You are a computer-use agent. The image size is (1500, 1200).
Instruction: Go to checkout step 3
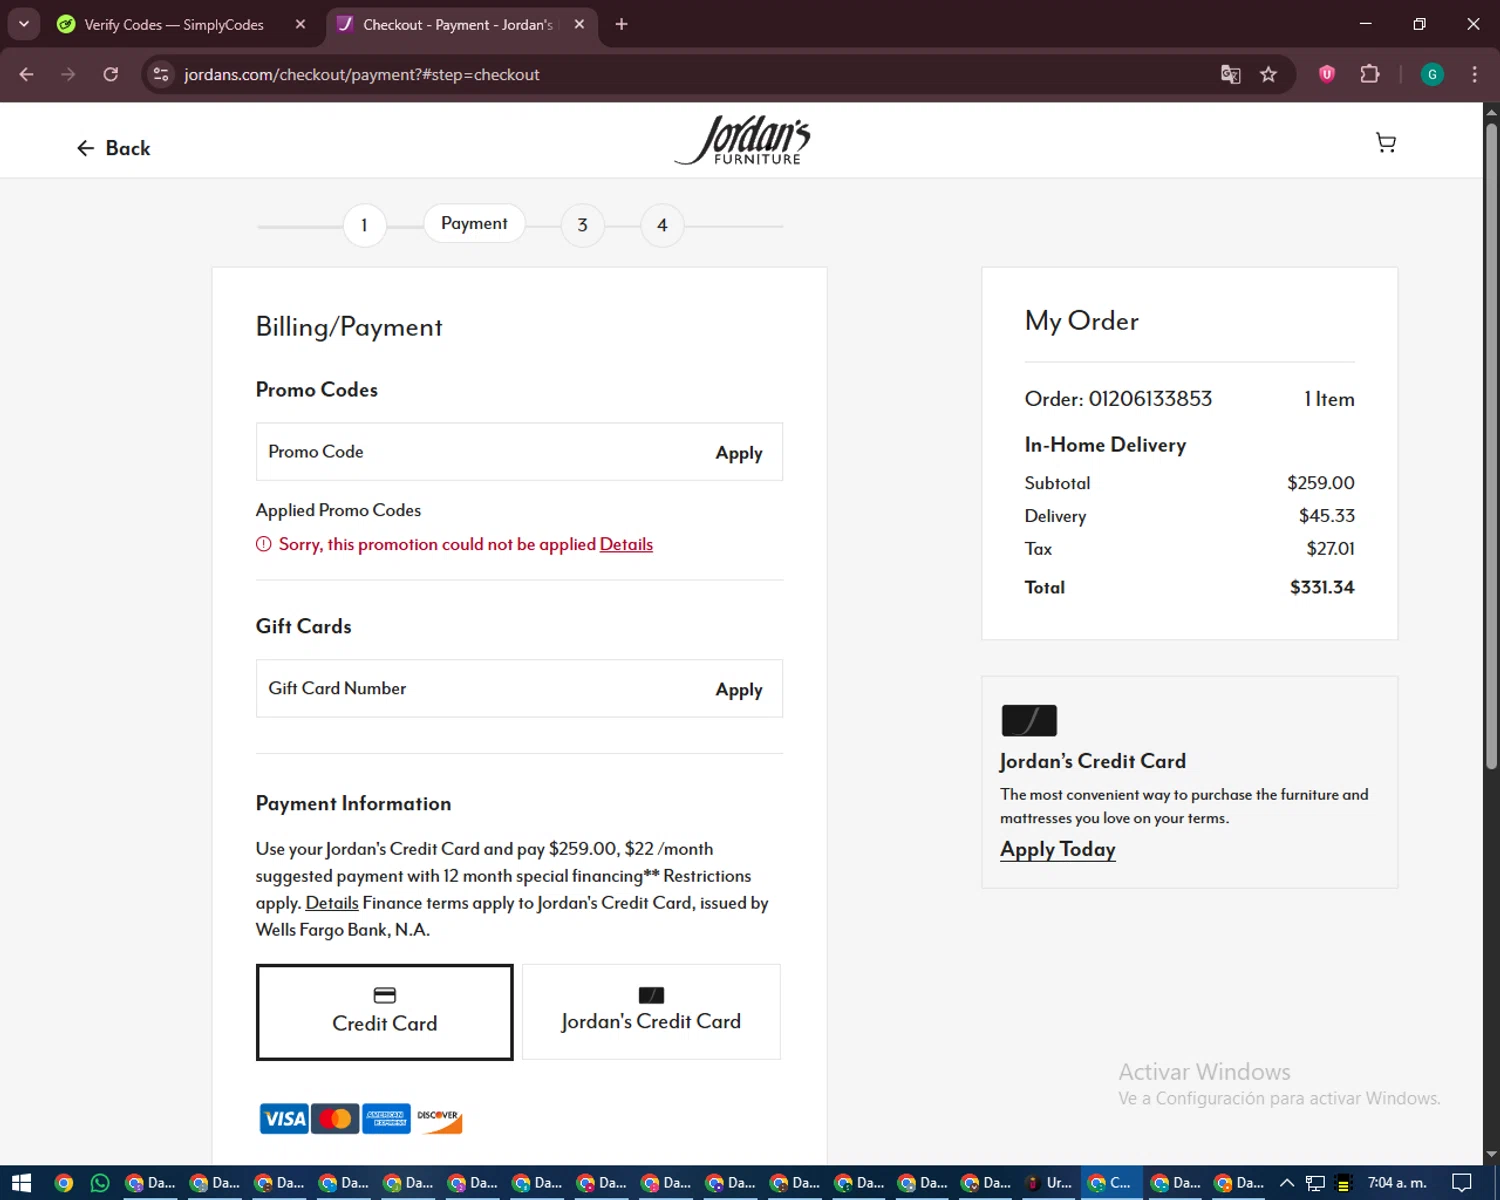(x=582, y=225)
